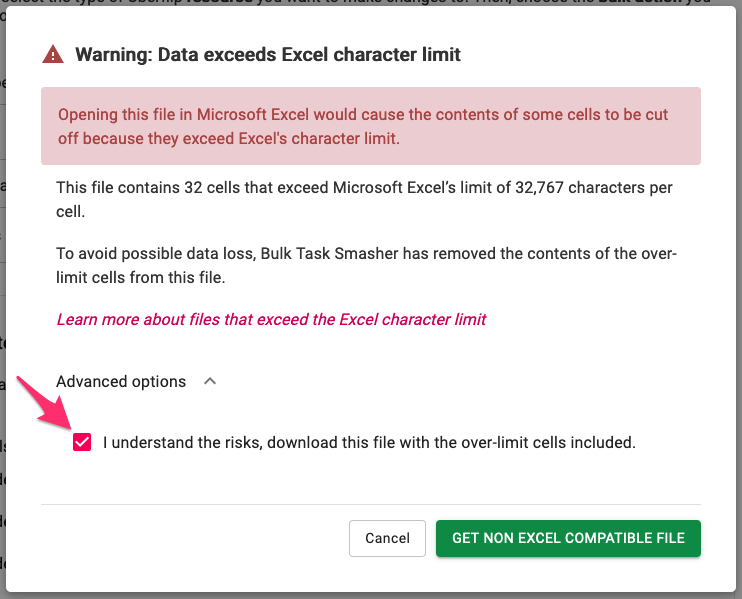Cancel the Excel warning dialog
742x599 pixels.
coord(387,538)
